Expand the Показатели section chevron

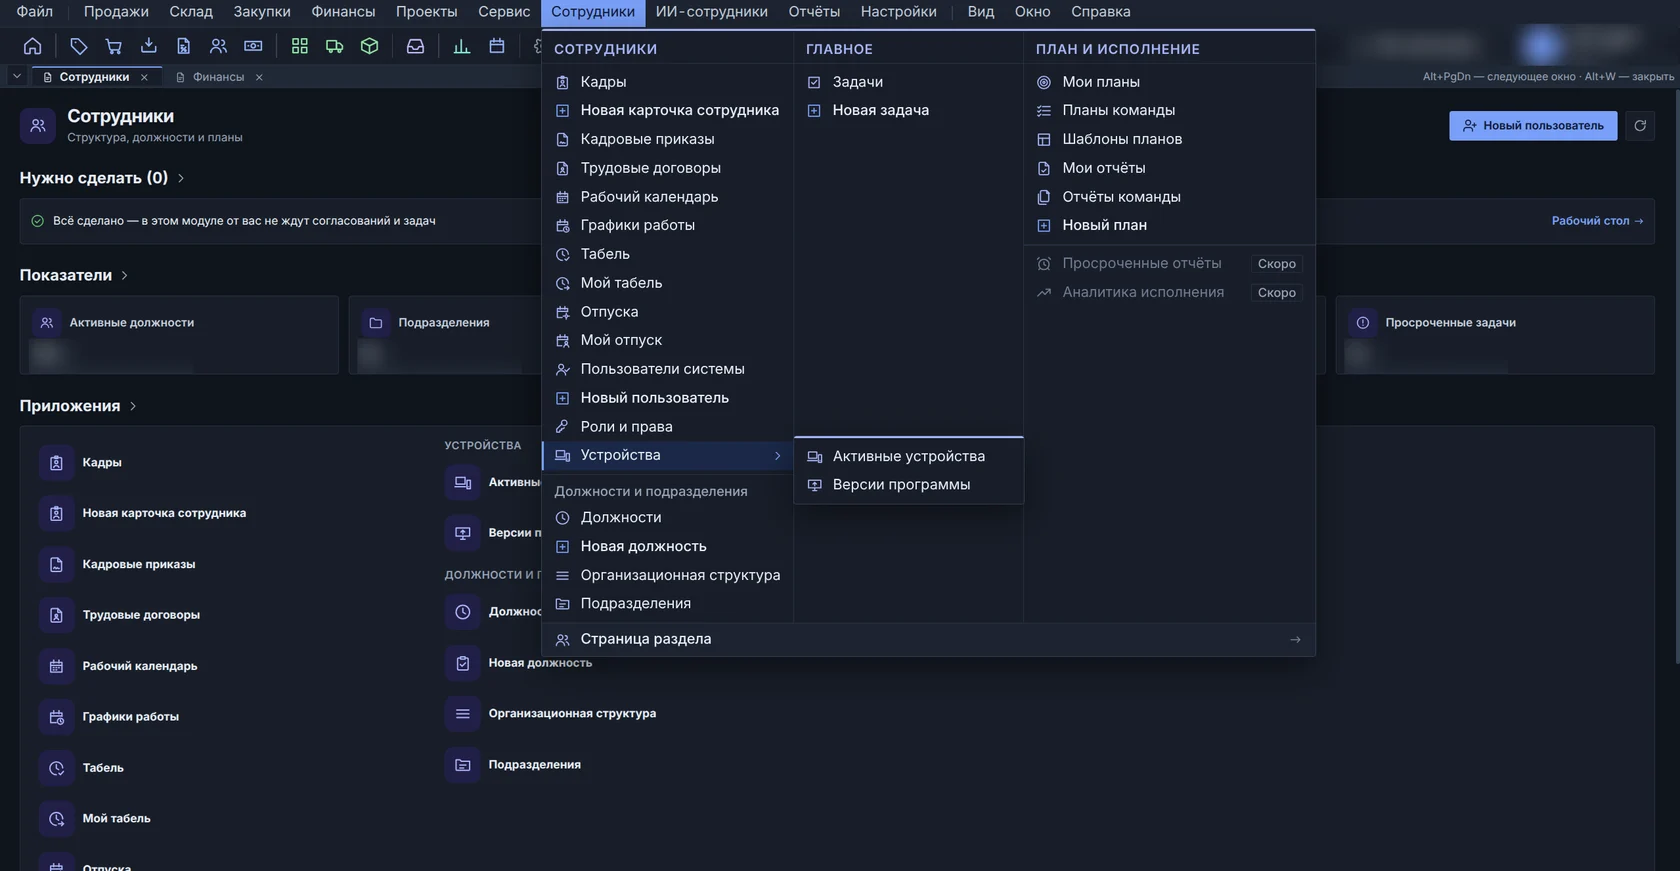tap(124, 275)
